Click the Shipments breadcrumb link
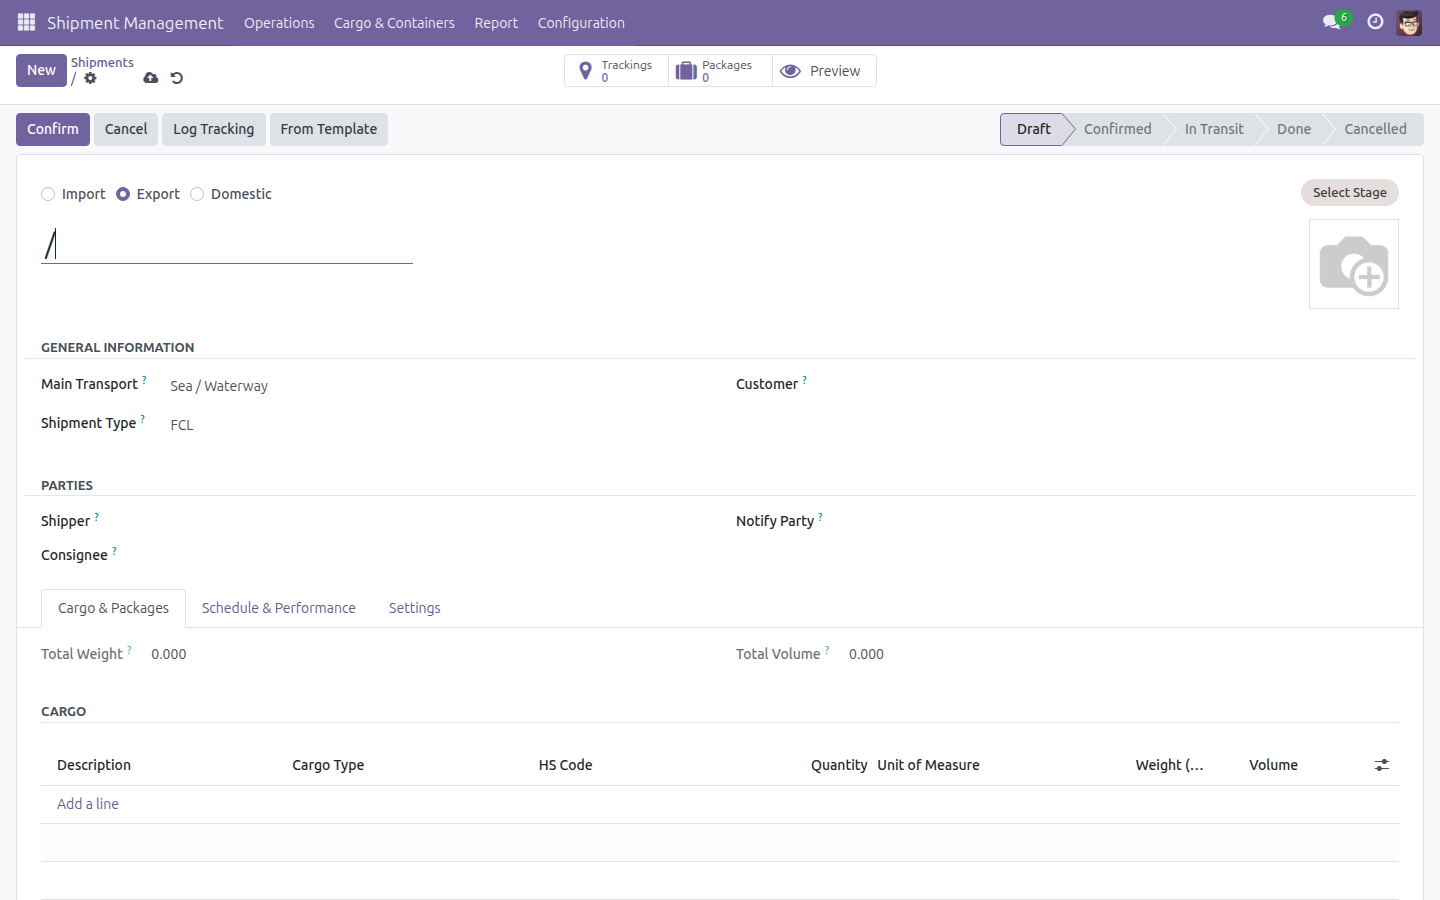 point(102,62)
